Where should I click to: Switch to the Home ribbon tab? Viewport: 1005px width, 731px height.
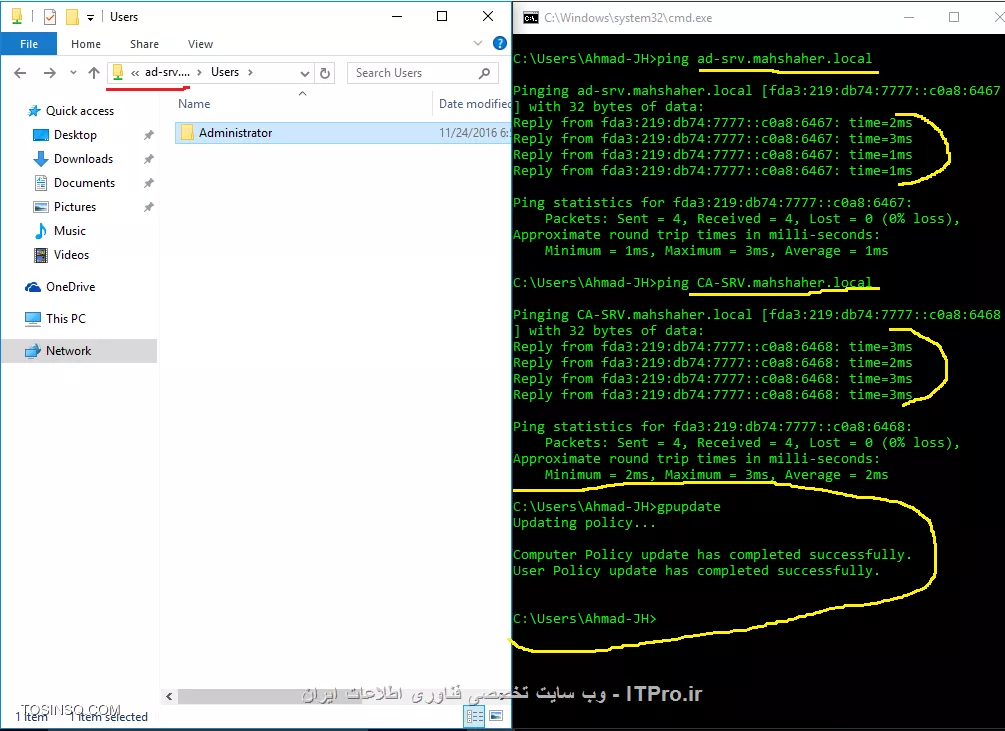click(86, 44)
